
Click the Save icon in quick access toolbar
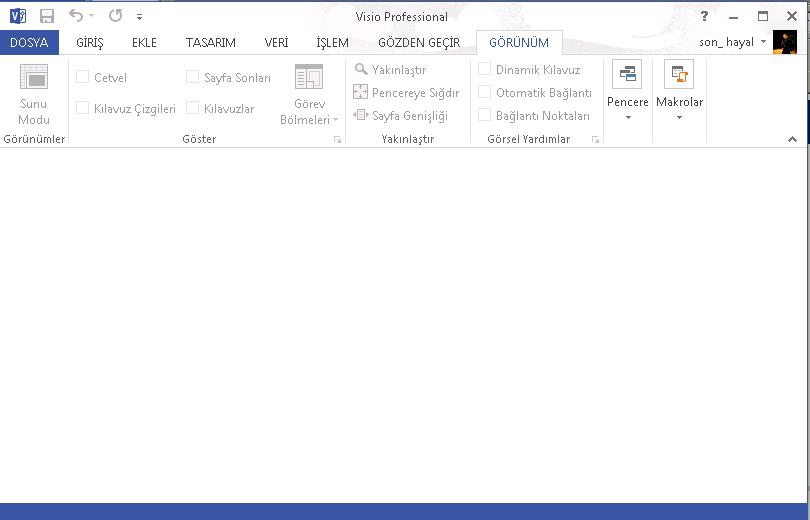click(47, 16)
